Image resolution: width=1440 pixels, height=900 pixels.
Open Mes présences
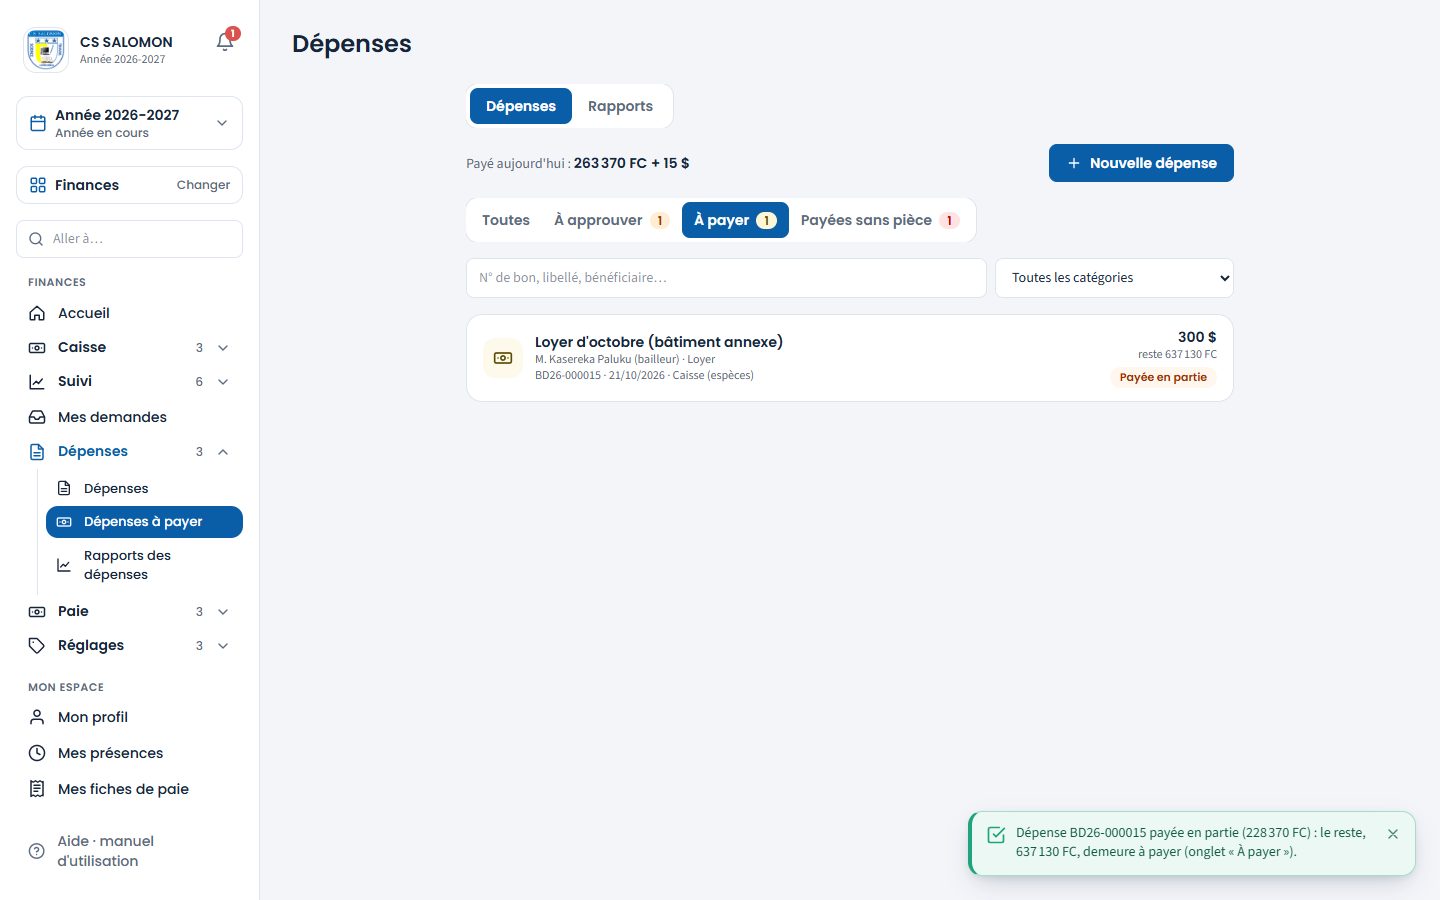coord(129,753)
